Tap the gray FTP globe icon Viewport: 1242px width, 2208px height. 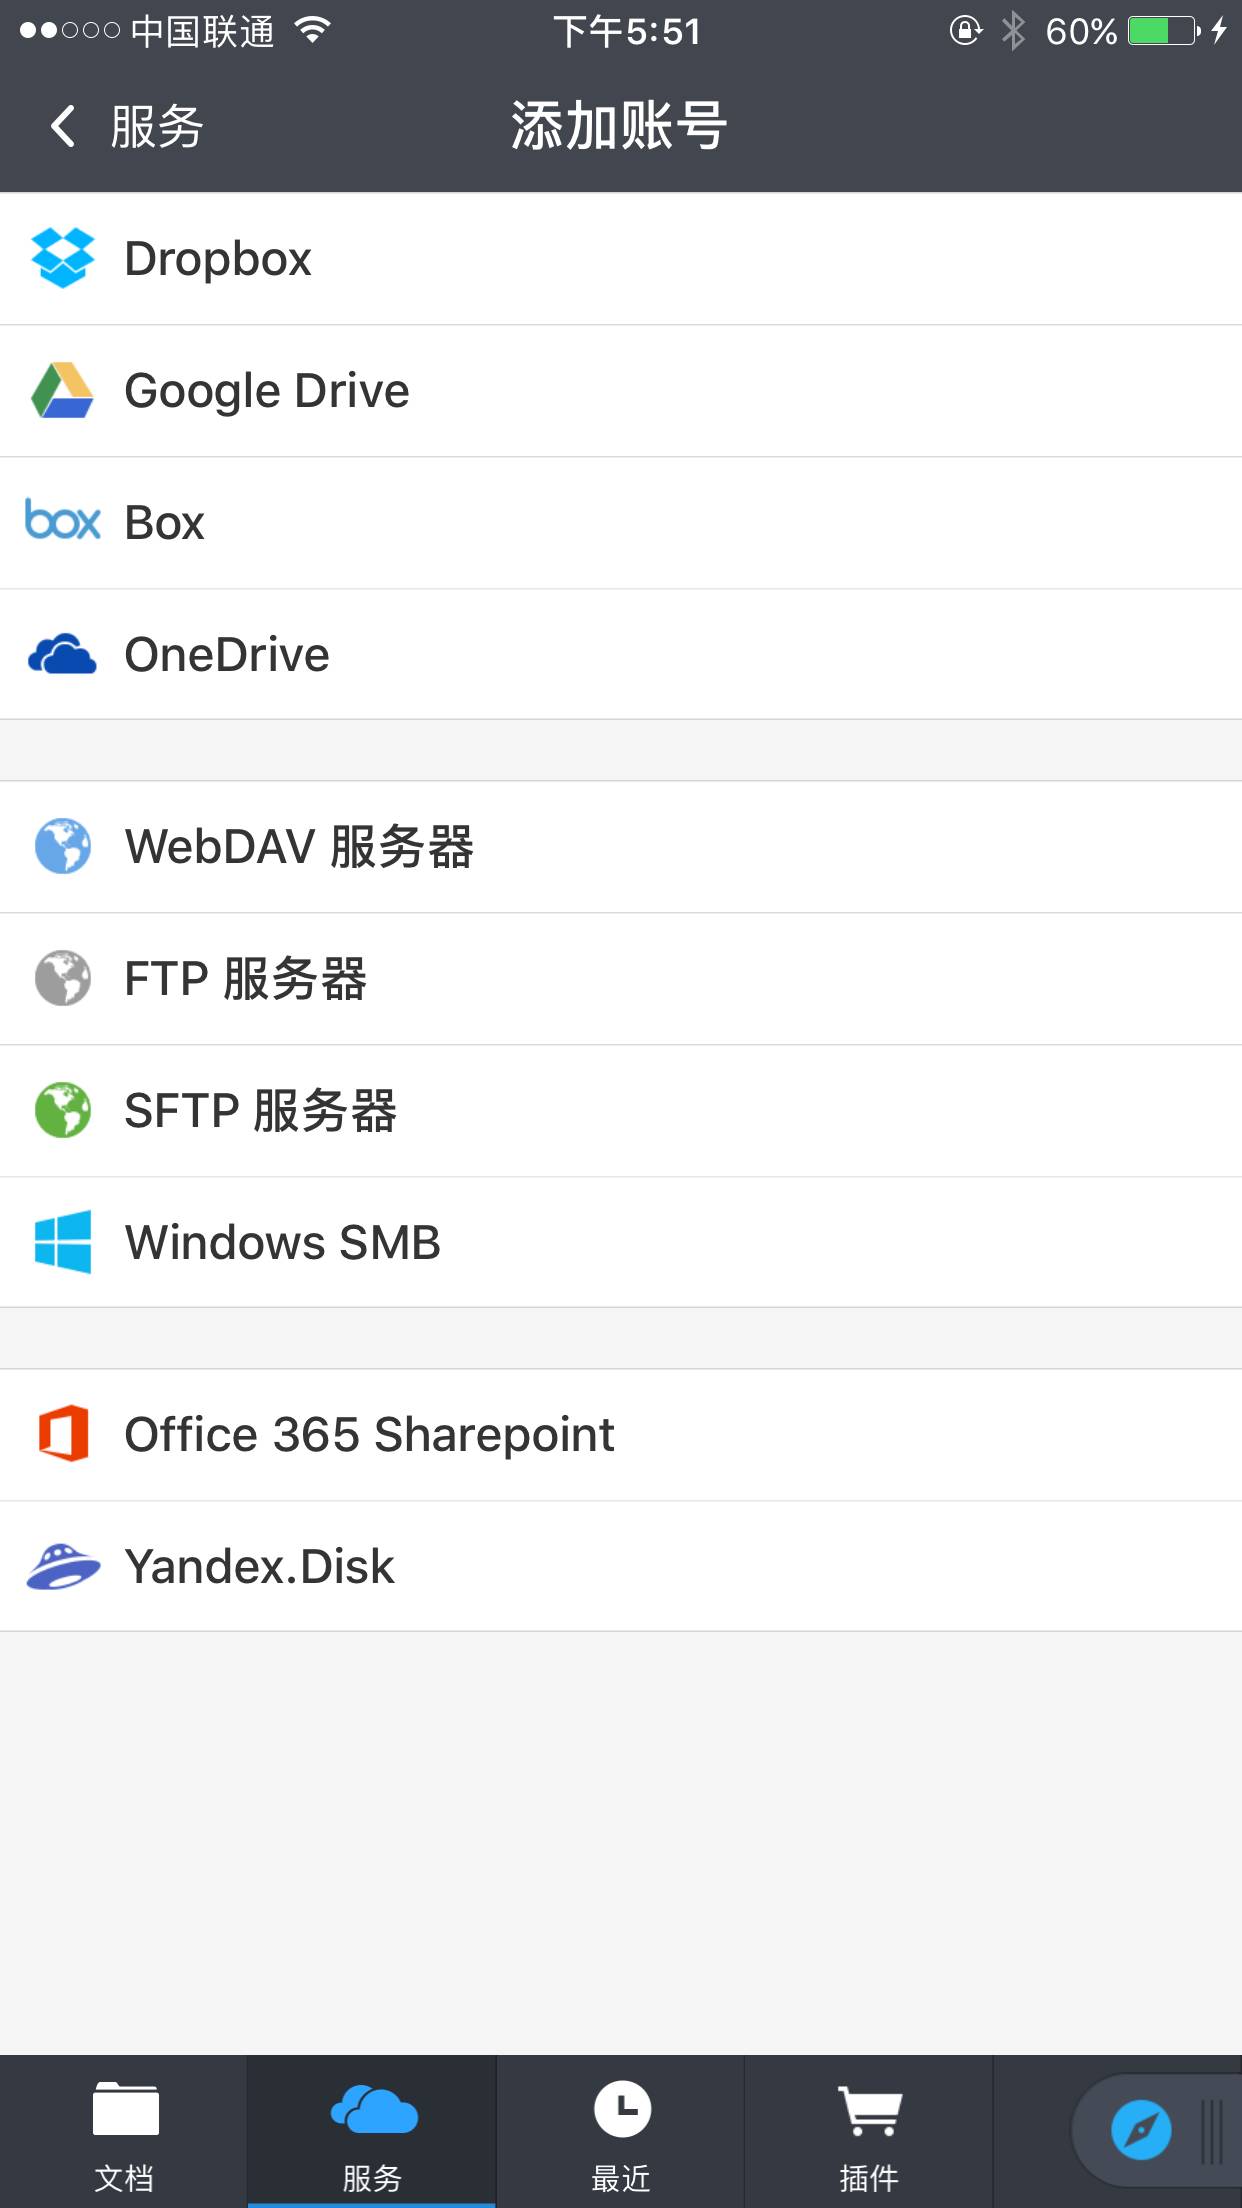pyautogui.click(x=63, y=978)
